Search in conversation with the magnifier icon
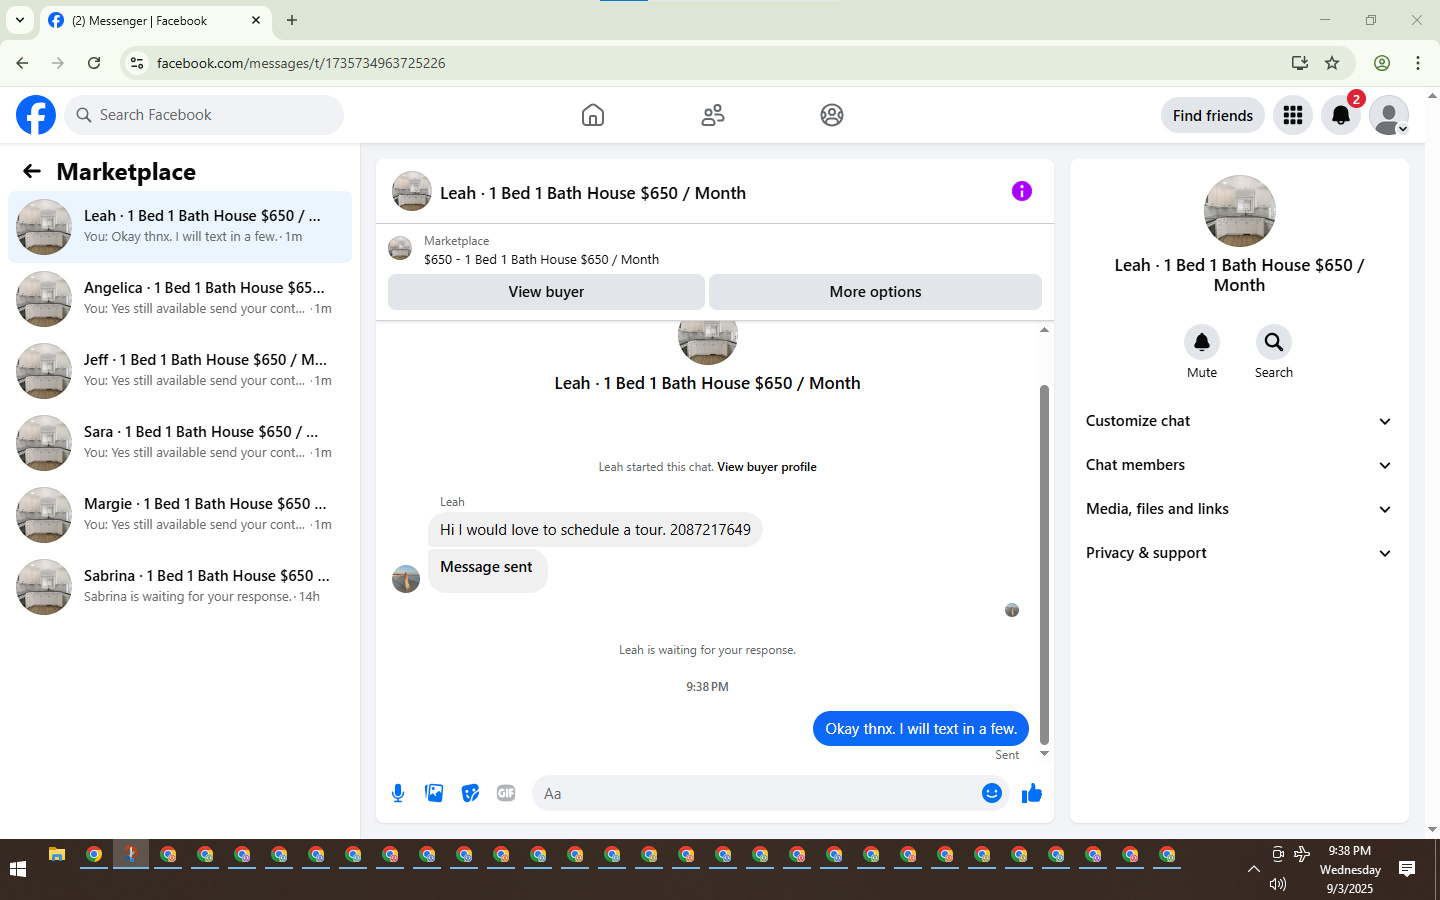The width and height of the screenshot is (1440, 900). (1274, 342)
